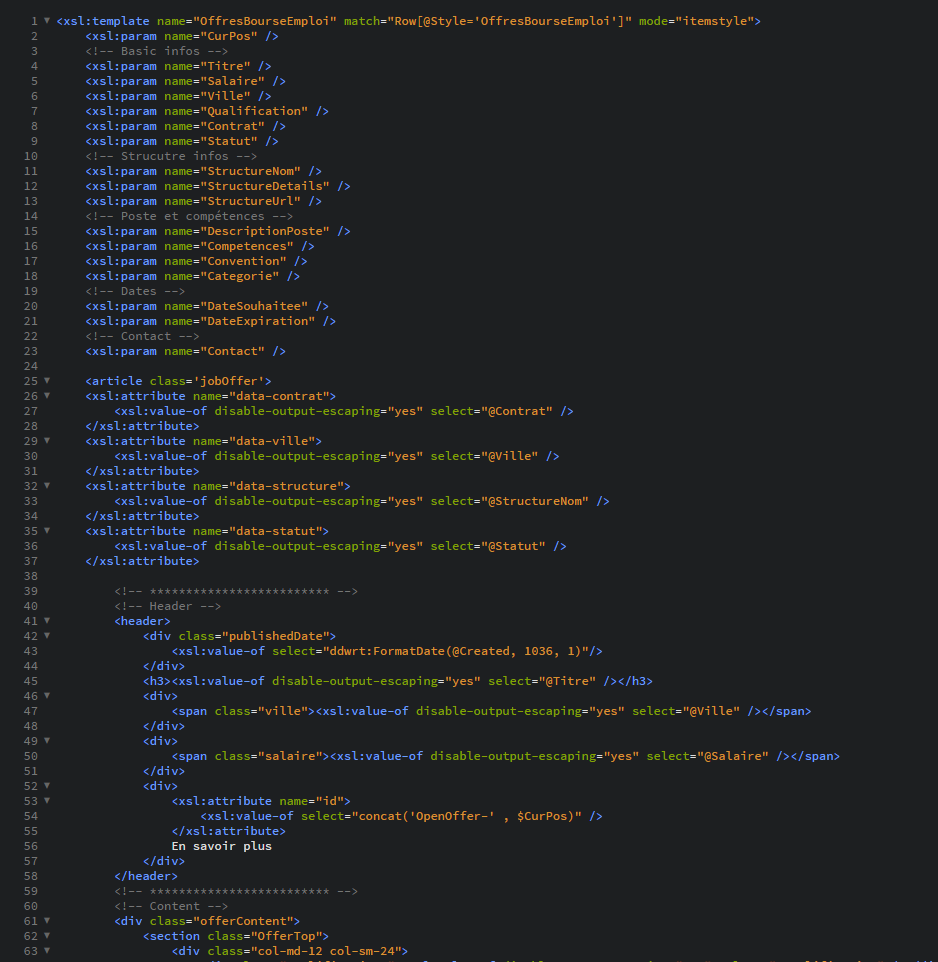Fold the data-ville attribute at line 29
This screenshot has width=938, height=962.
(x=47, y=441)
